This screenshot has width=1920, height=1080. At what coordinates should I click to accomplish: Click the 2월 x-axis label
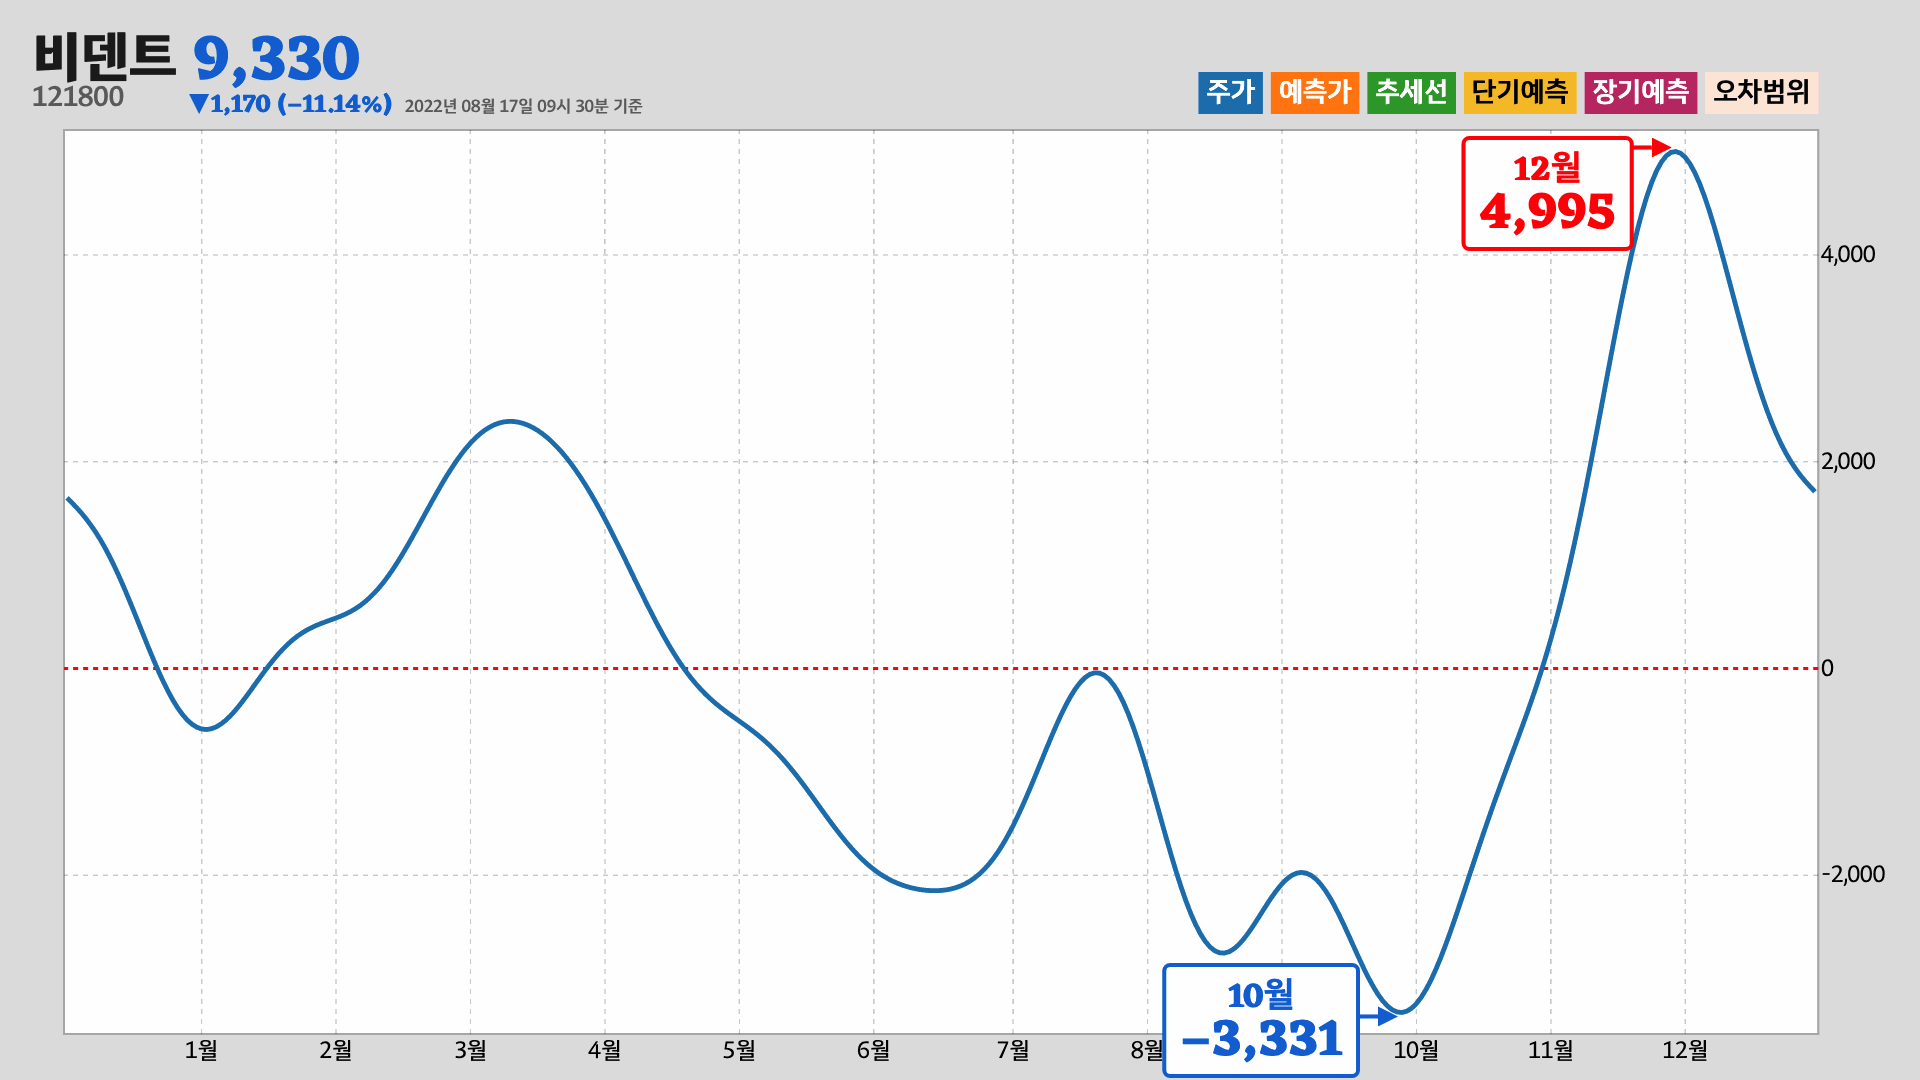pyautogui.click(x=336, y=1050)
